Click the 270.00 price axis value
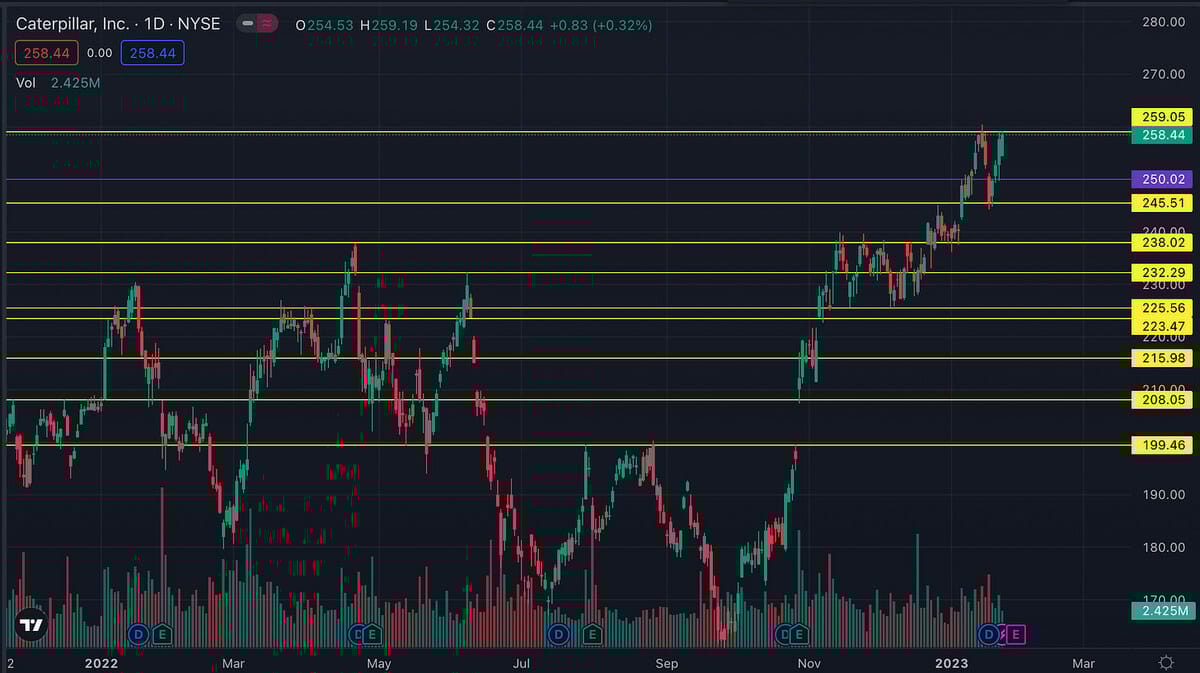1200x673 pixels. click(1163, 74)
